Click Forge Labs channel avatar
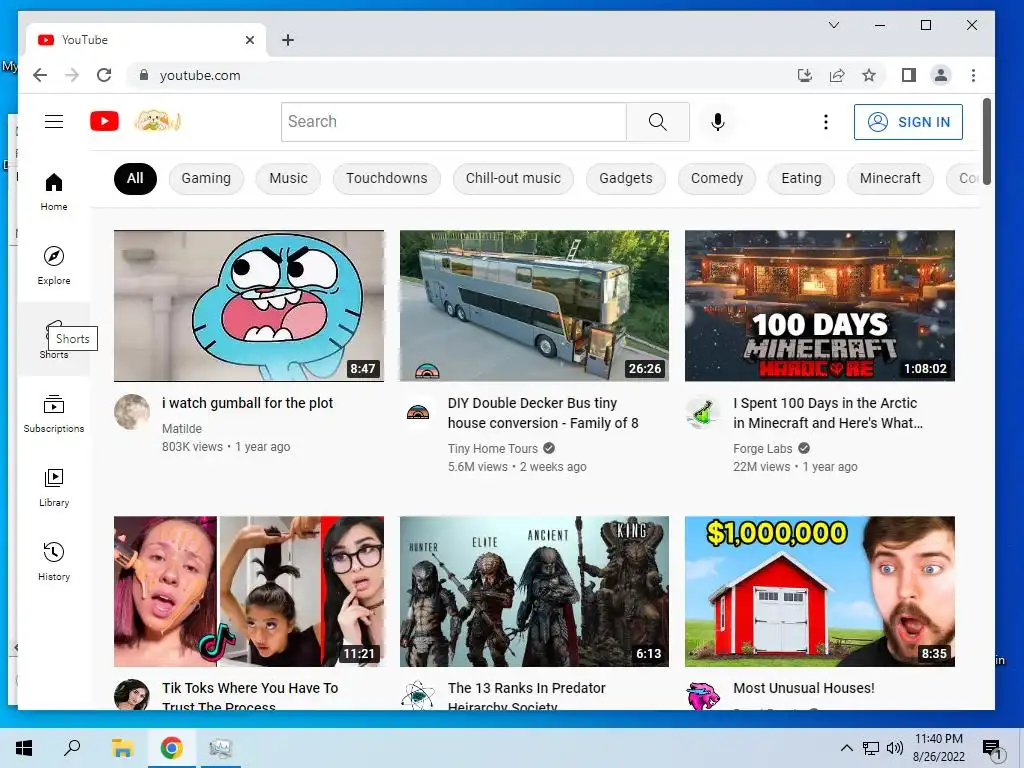This screenshot has height=768, width=1024. pos(703,411)
